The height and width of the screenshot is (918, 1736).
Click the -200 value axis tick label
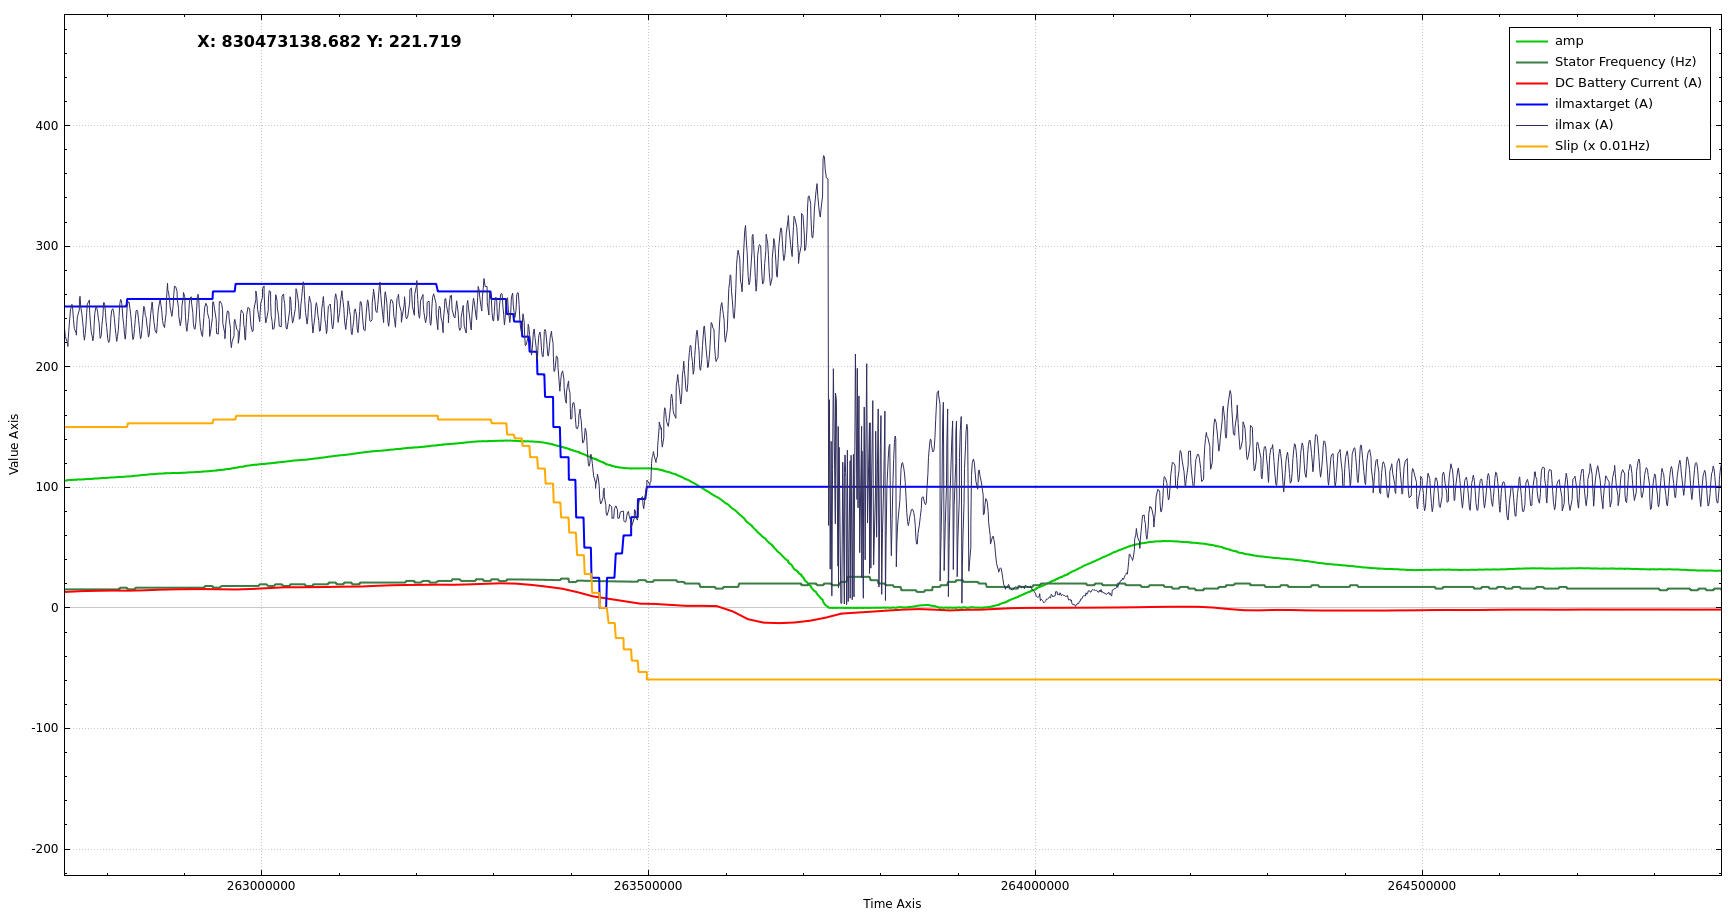(x=45, y=849)
